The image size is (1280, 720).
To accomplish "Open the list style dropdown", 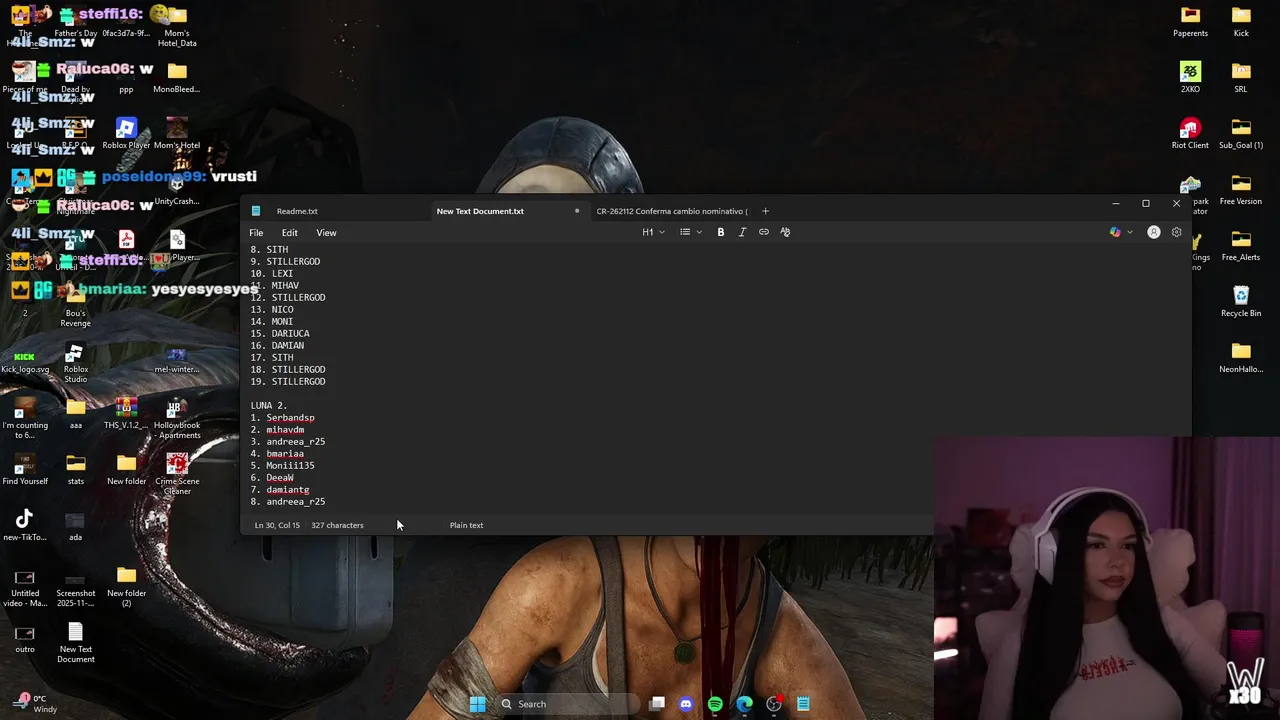I will click(x=690, y=232).
